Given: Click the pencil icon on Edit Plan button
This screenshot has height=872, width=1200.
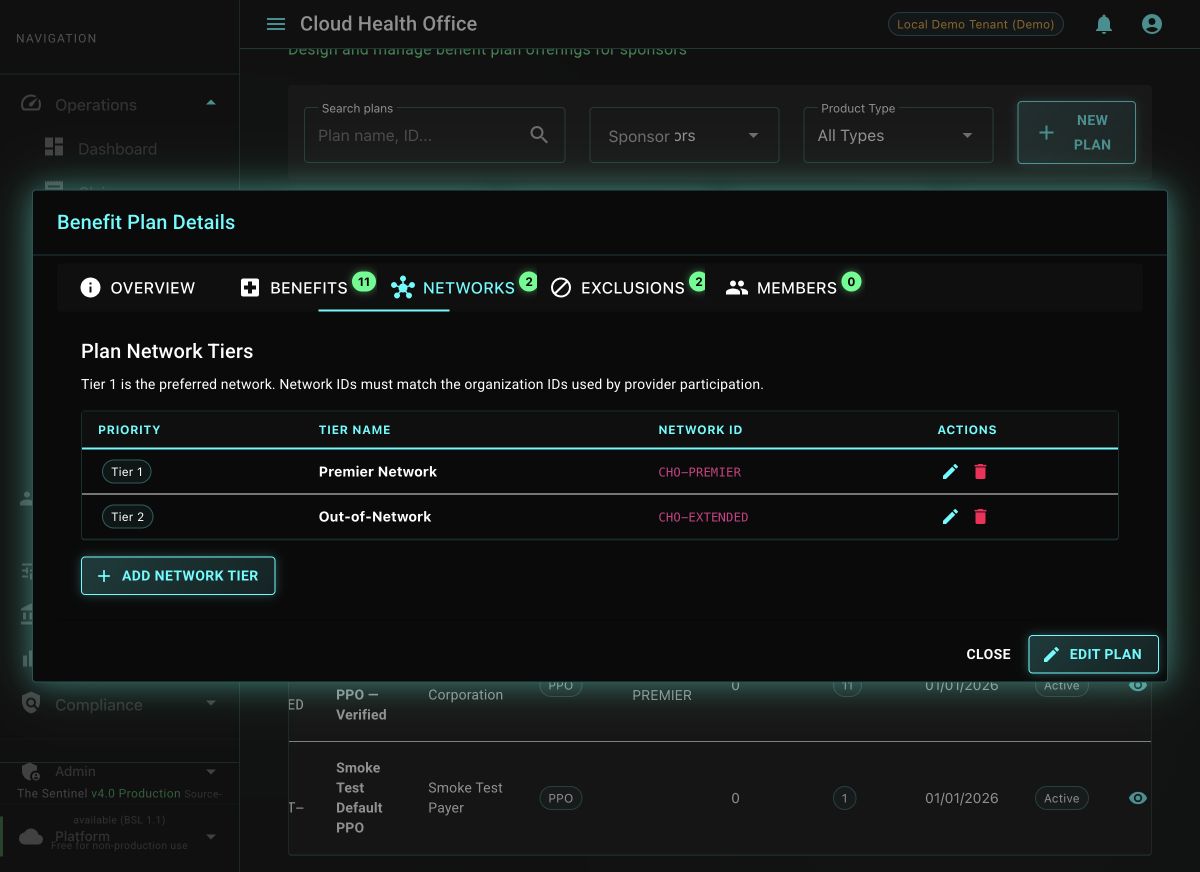Looking at the screenshot, I should [1051, 654].
